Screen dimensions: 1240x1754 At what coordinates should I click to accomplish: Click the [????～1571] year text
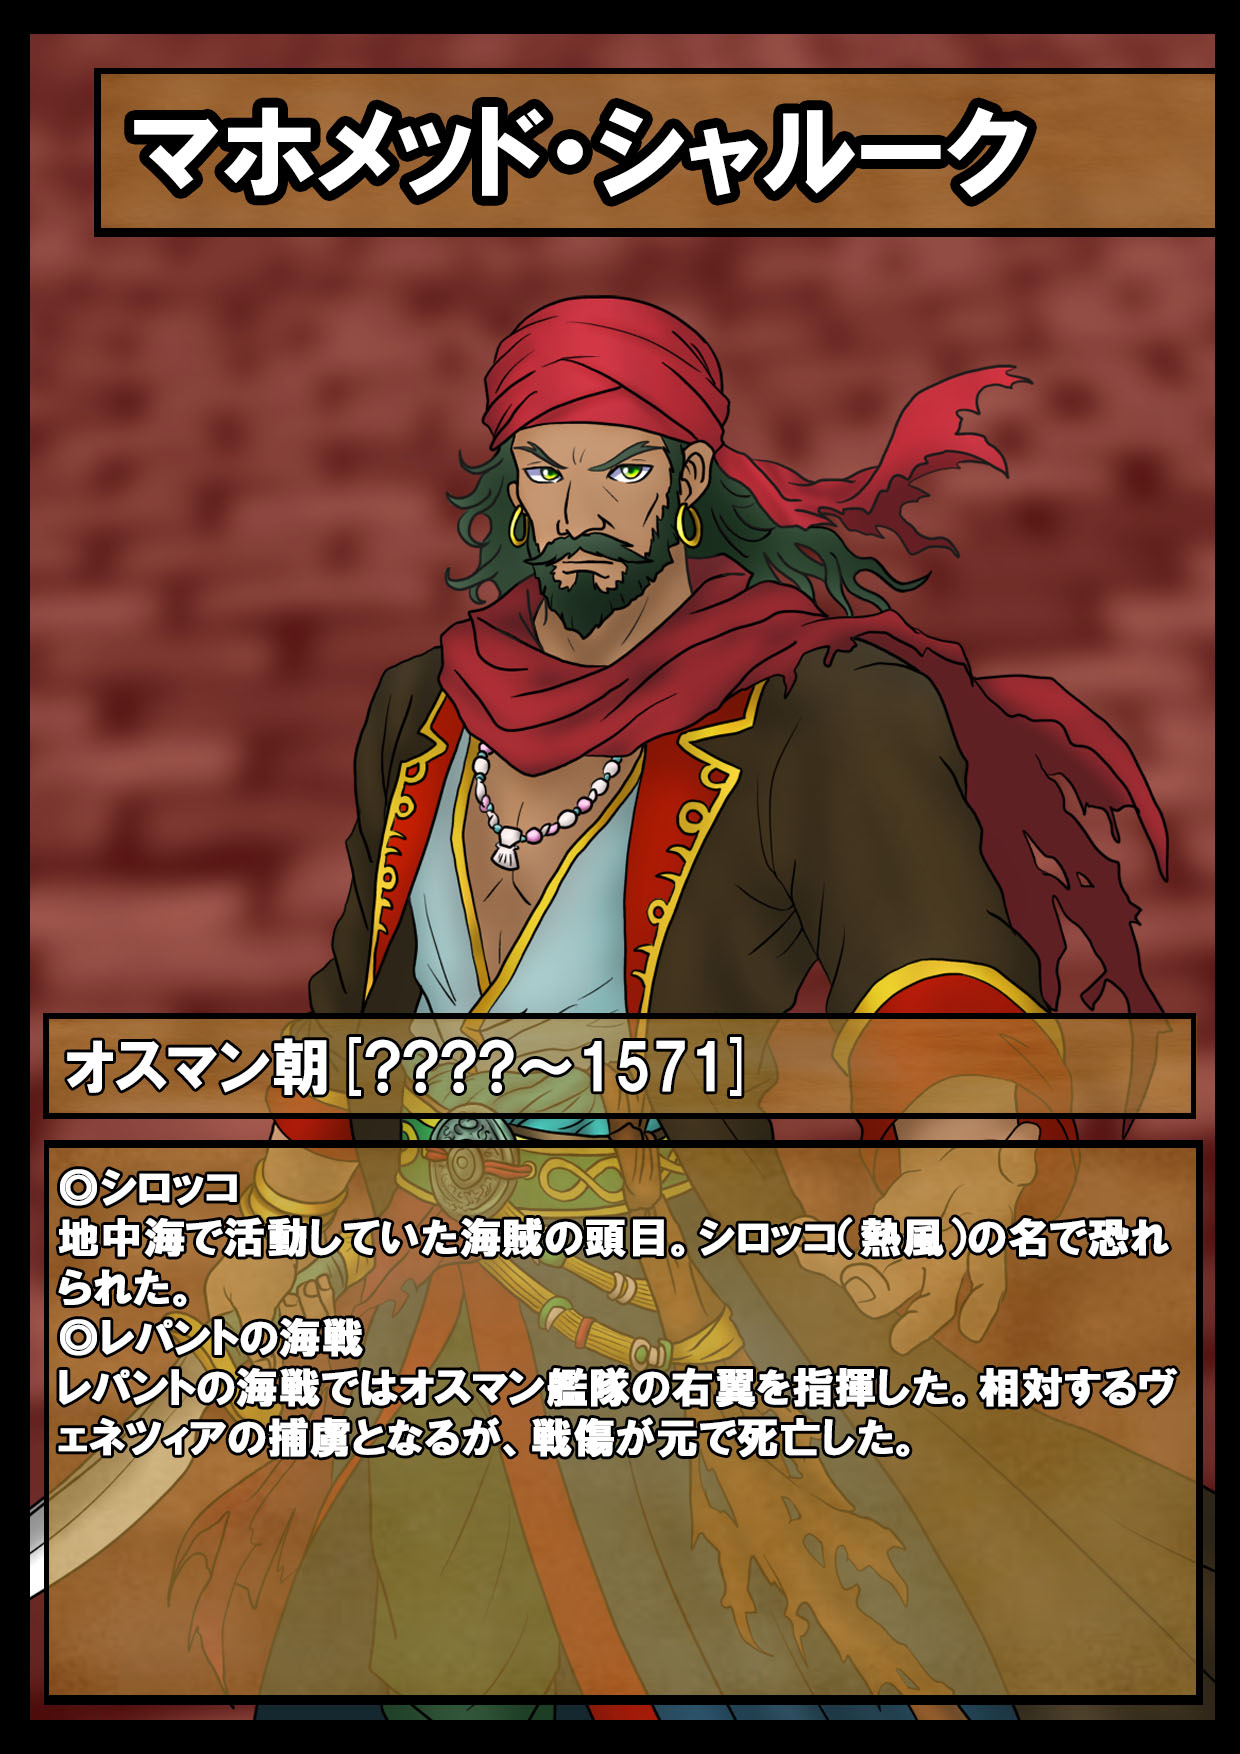coord(544,1067)
